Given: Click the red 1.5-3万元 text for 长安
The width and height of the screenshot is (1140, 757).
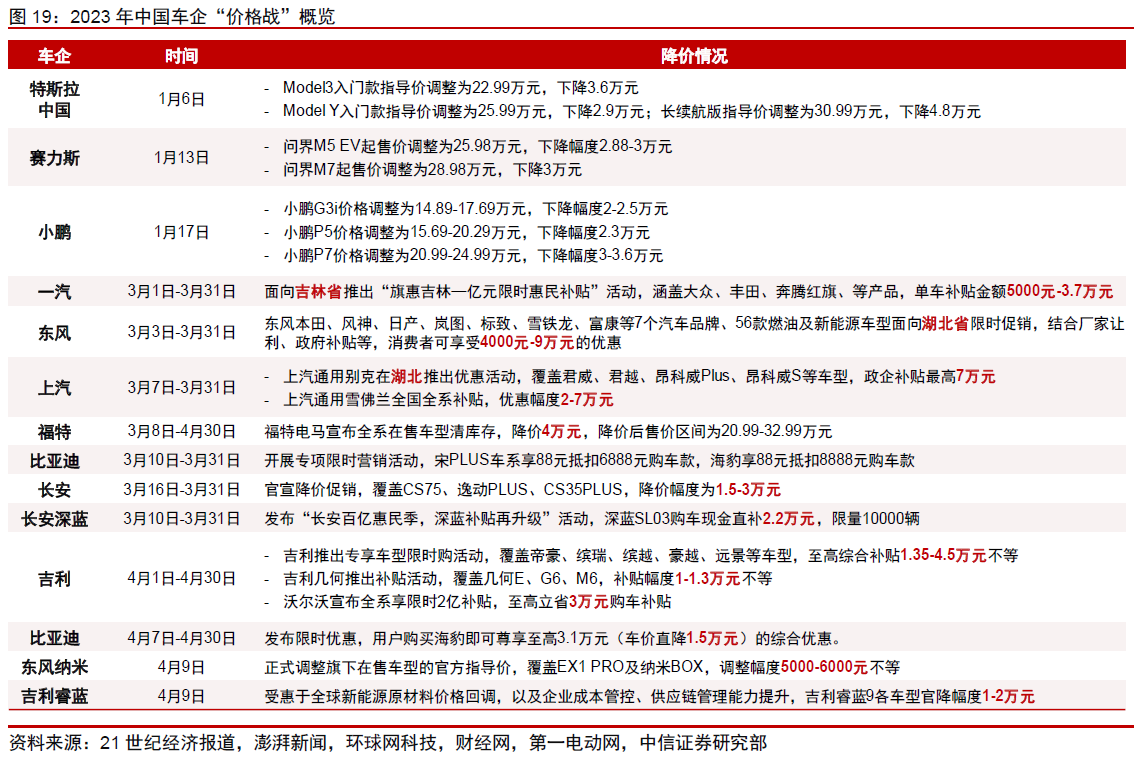Looking at the screenshot, I should coord(748,489).
